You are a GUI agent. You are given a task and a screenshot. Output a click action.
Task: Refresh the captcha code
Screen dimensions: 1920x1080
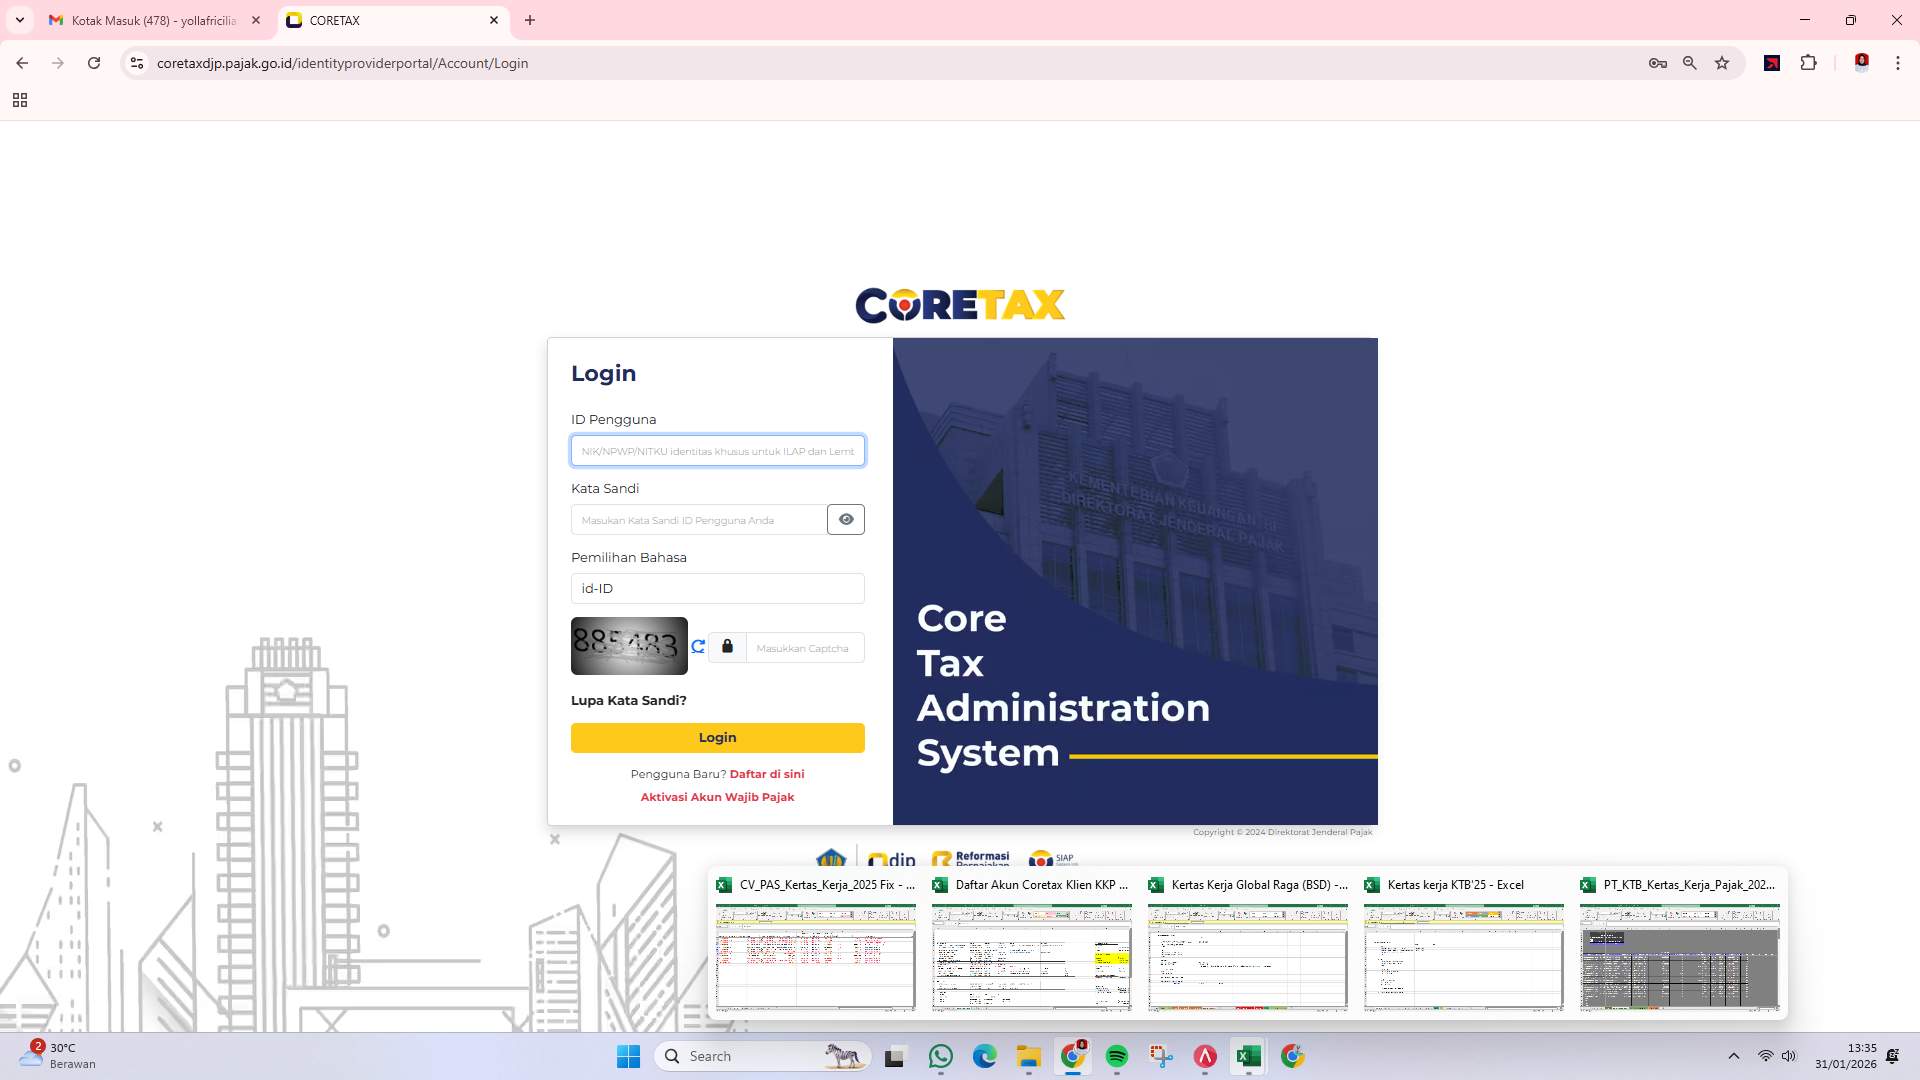(698, 646)
